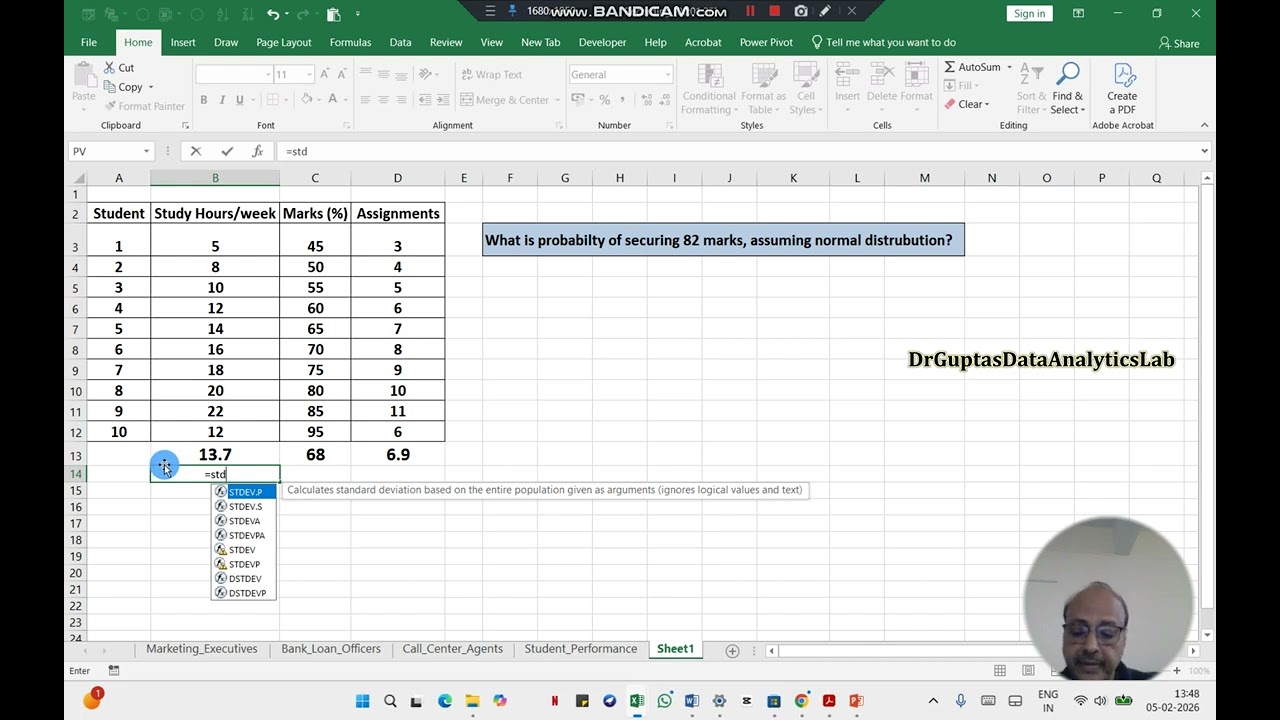Expand the Name Box dropdown arrow

(x=146, y=151)
